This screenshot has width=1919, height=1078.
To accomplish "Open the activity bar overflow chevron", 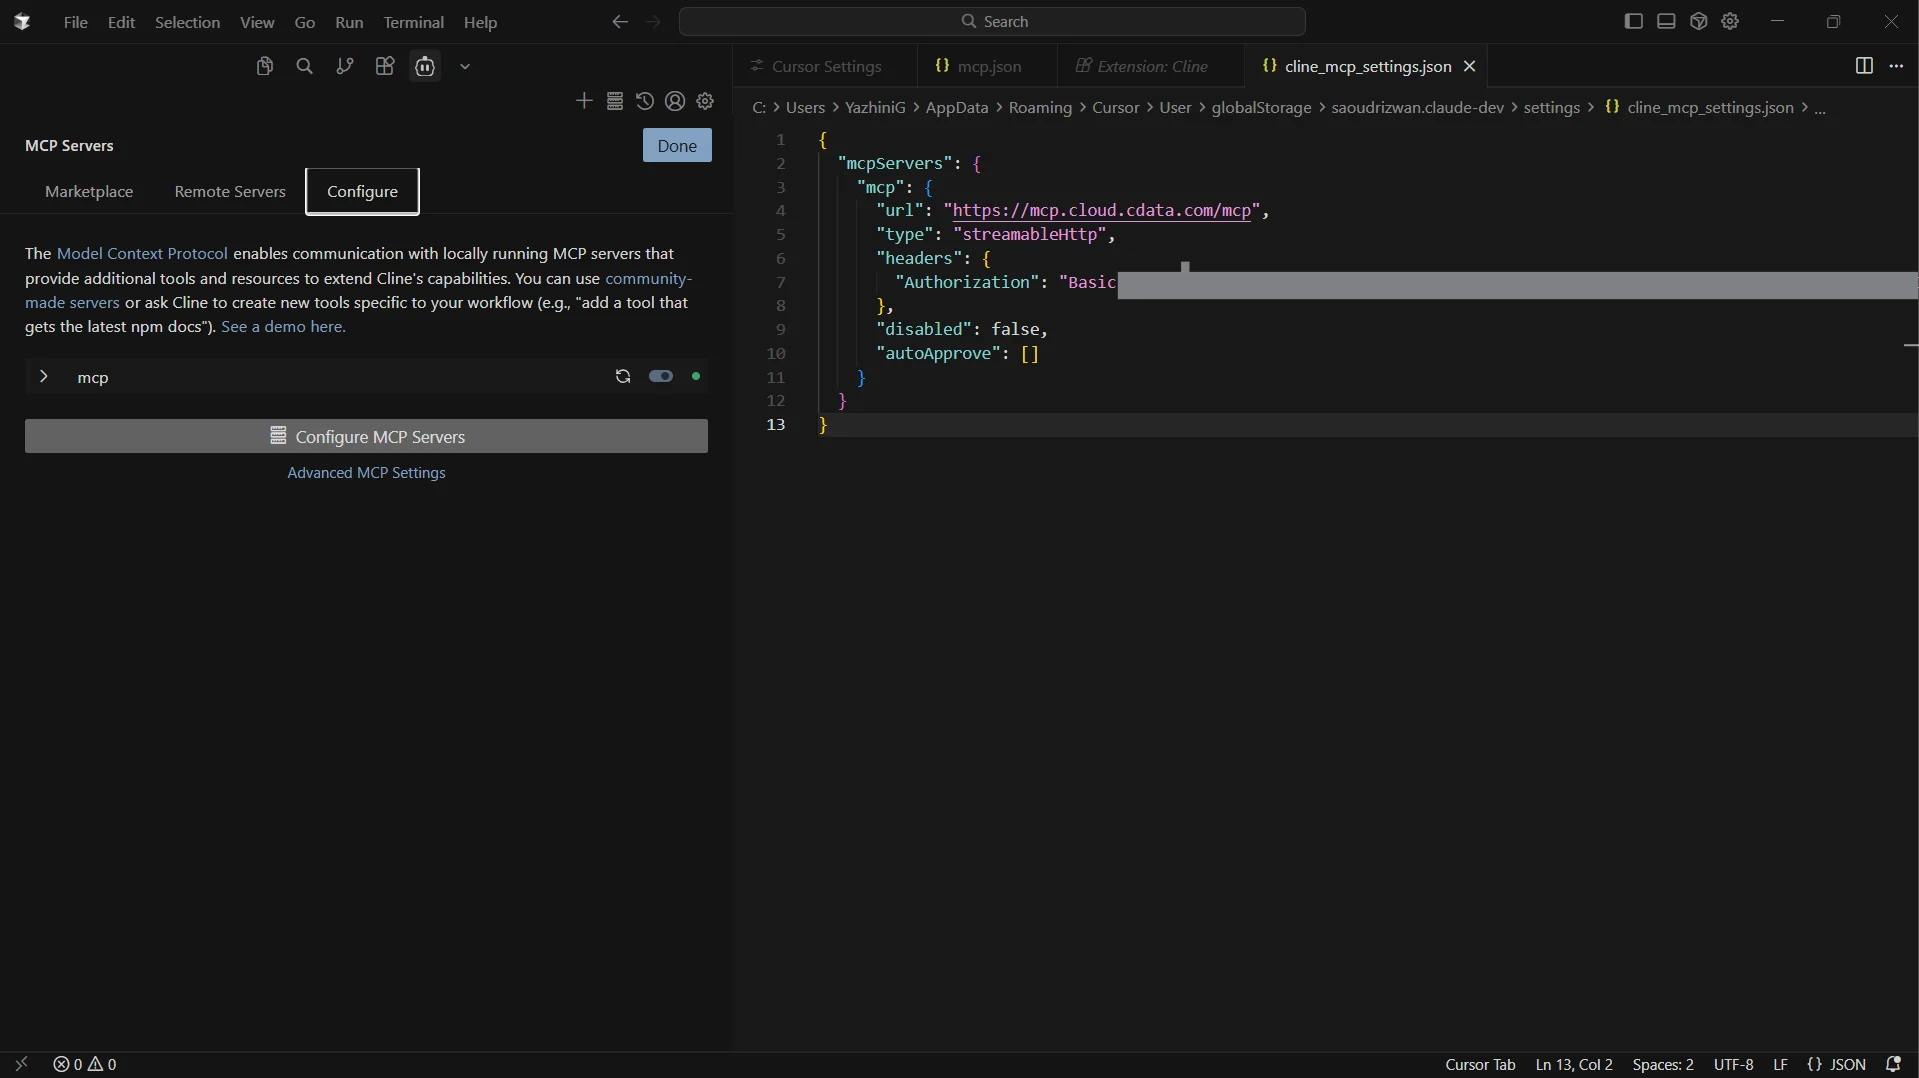I will tap(465, 67).
